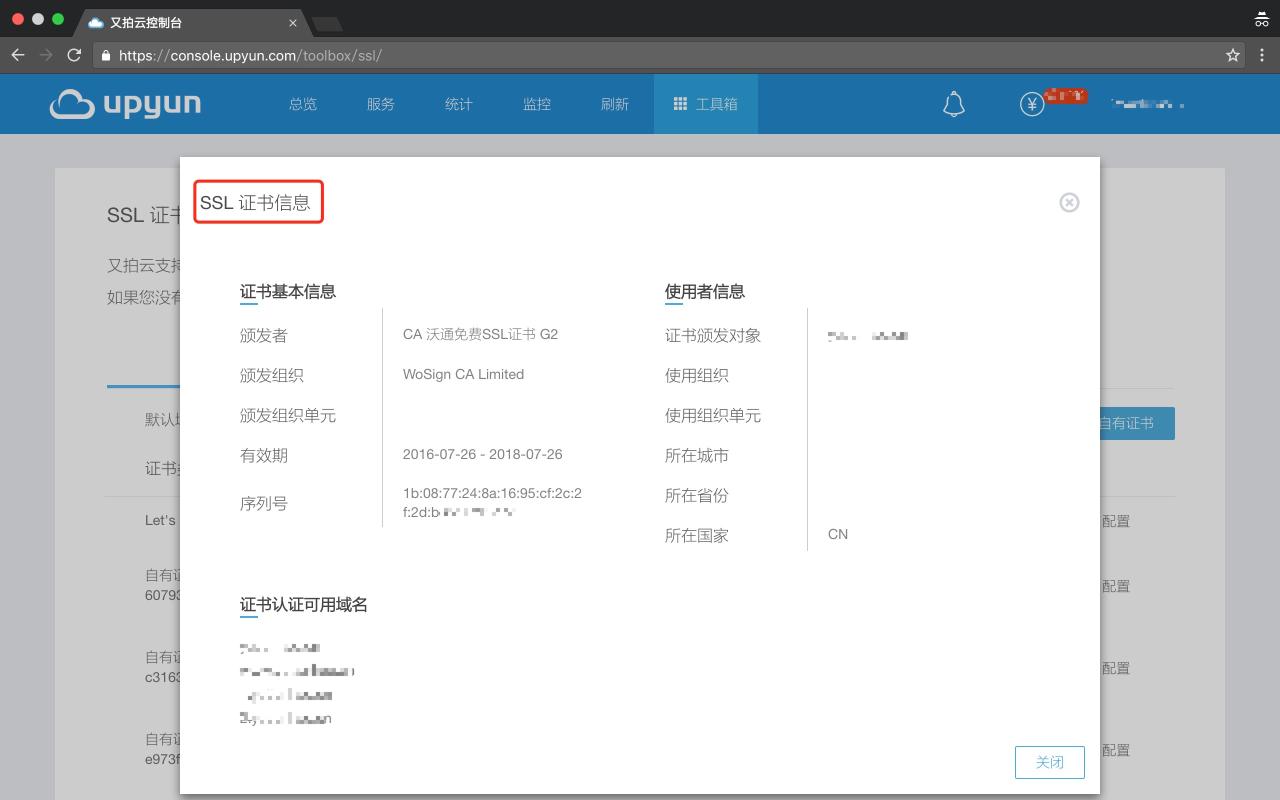Open the account balance yen icon
The image size is (1280, 800).
pyautogui.click(x=1032, y=104)
